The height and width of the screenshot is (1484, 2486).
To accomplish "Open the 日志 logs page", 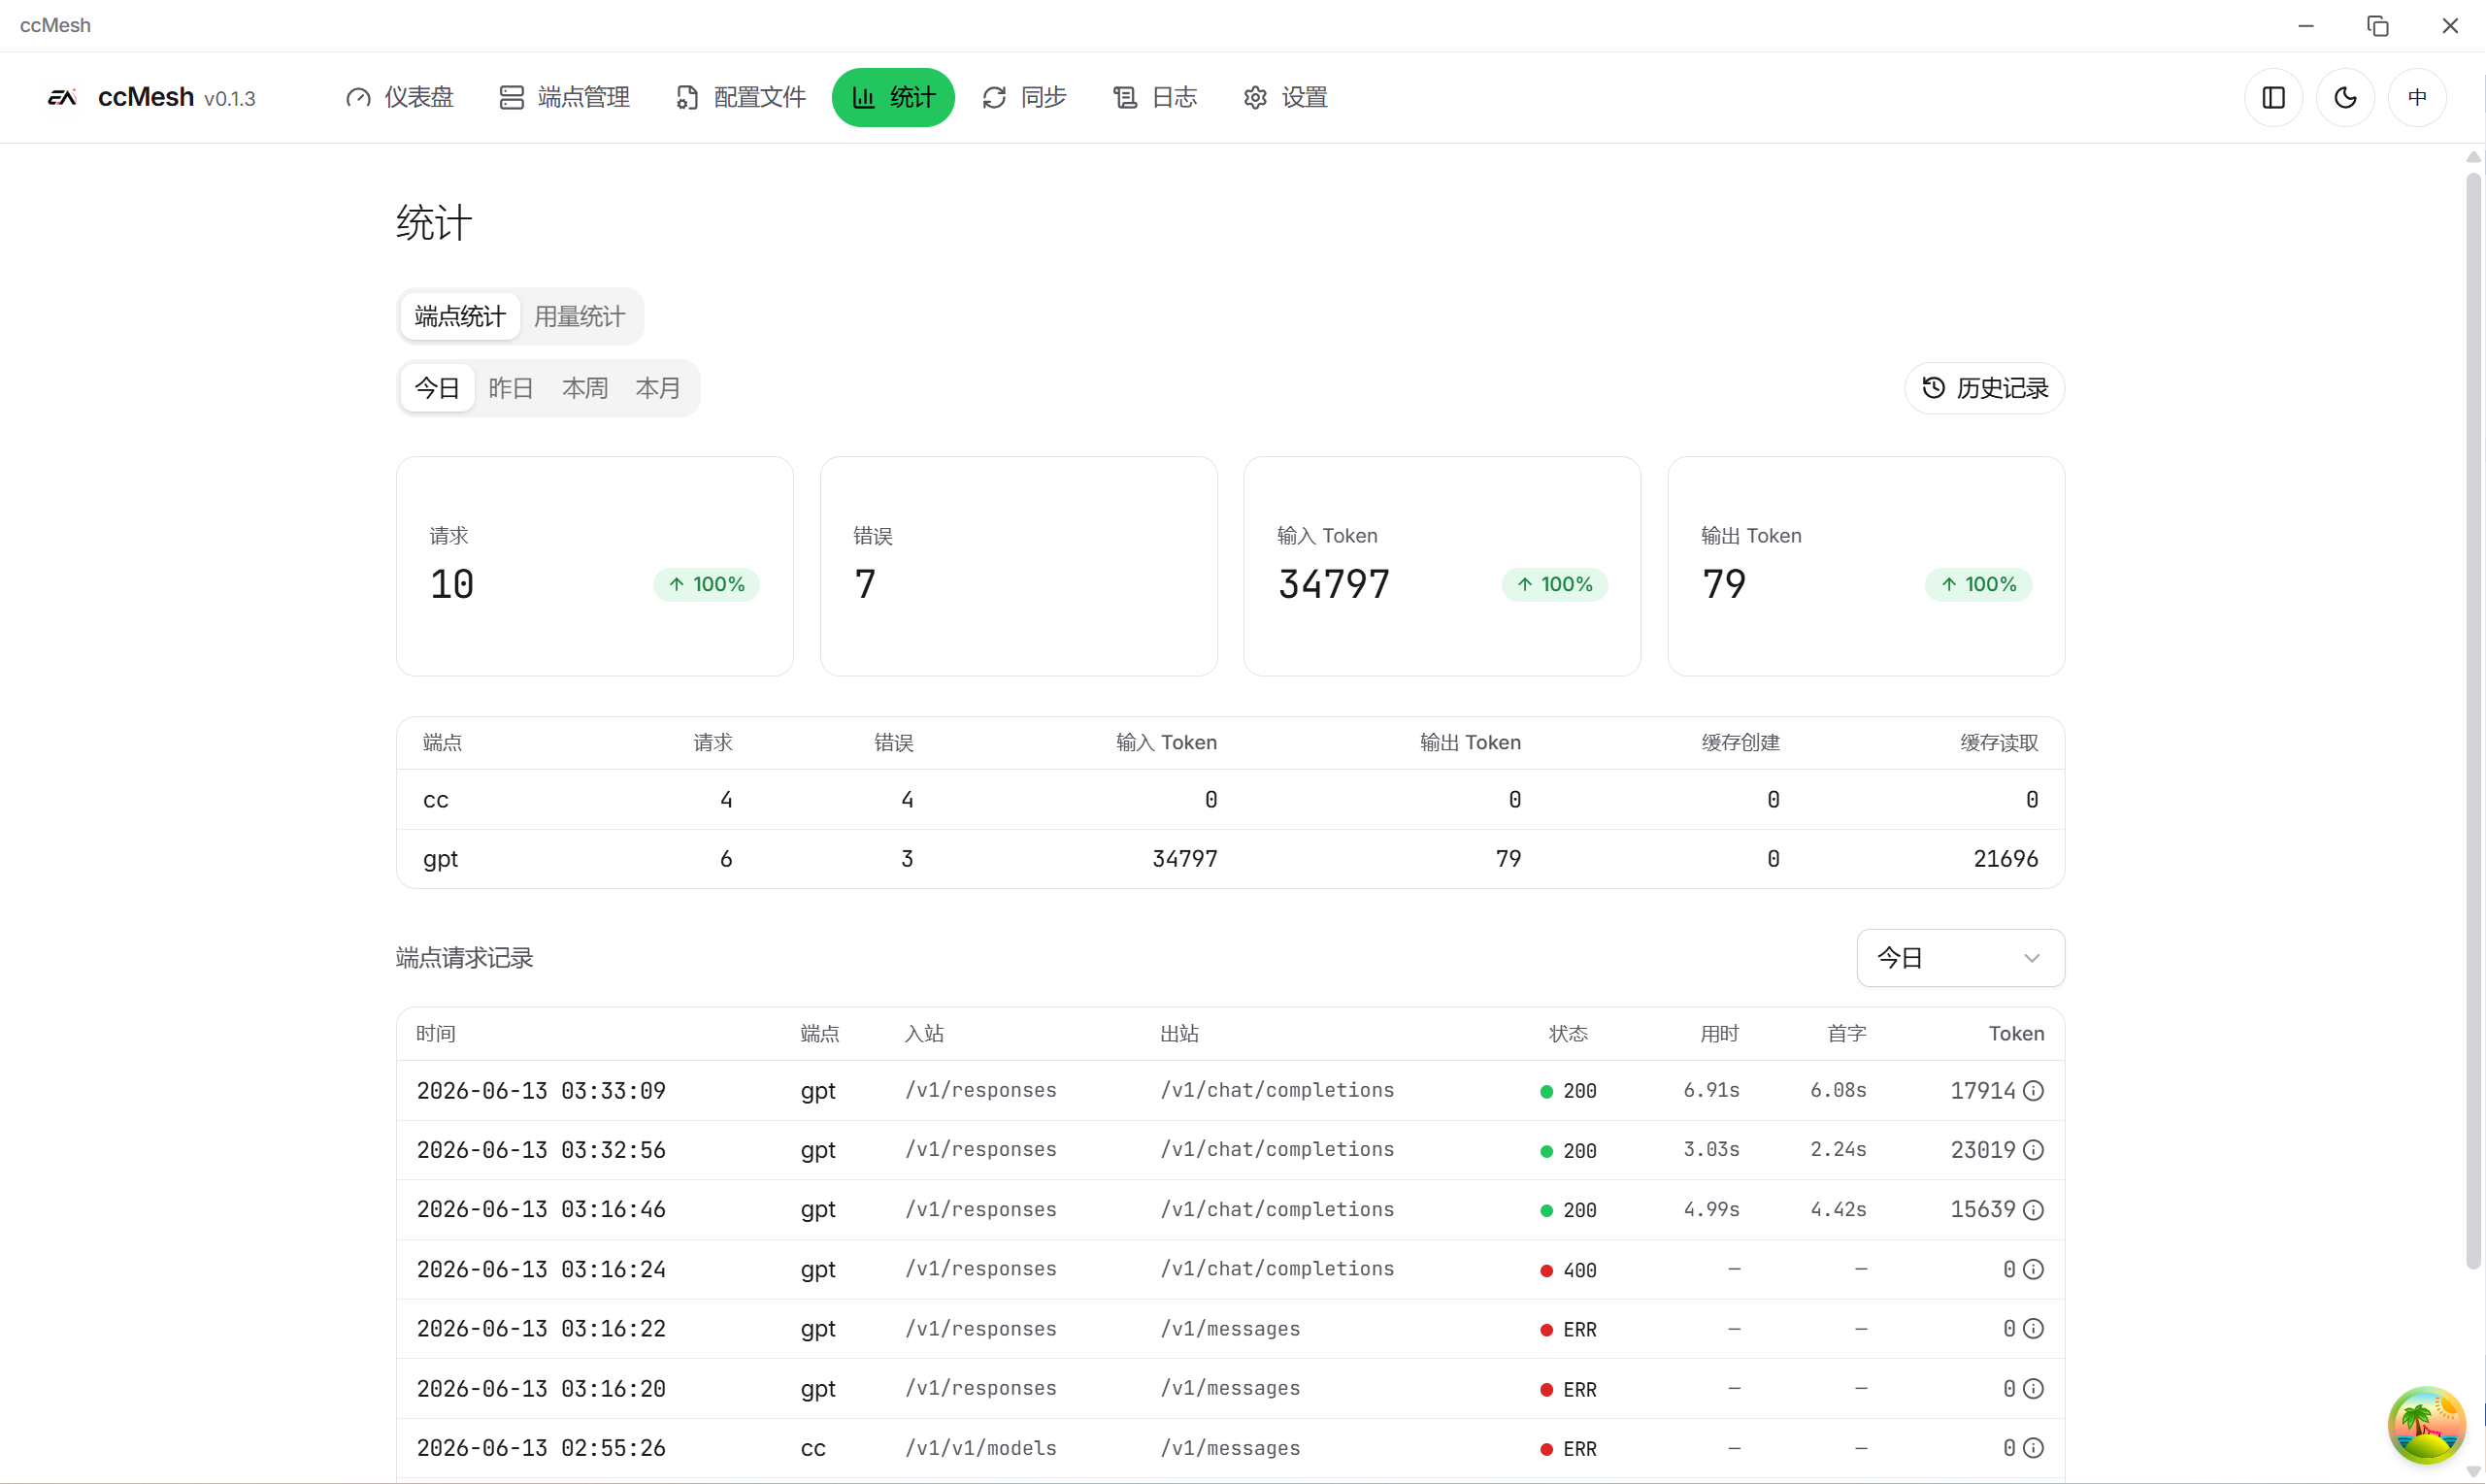I will [1155, 97].
